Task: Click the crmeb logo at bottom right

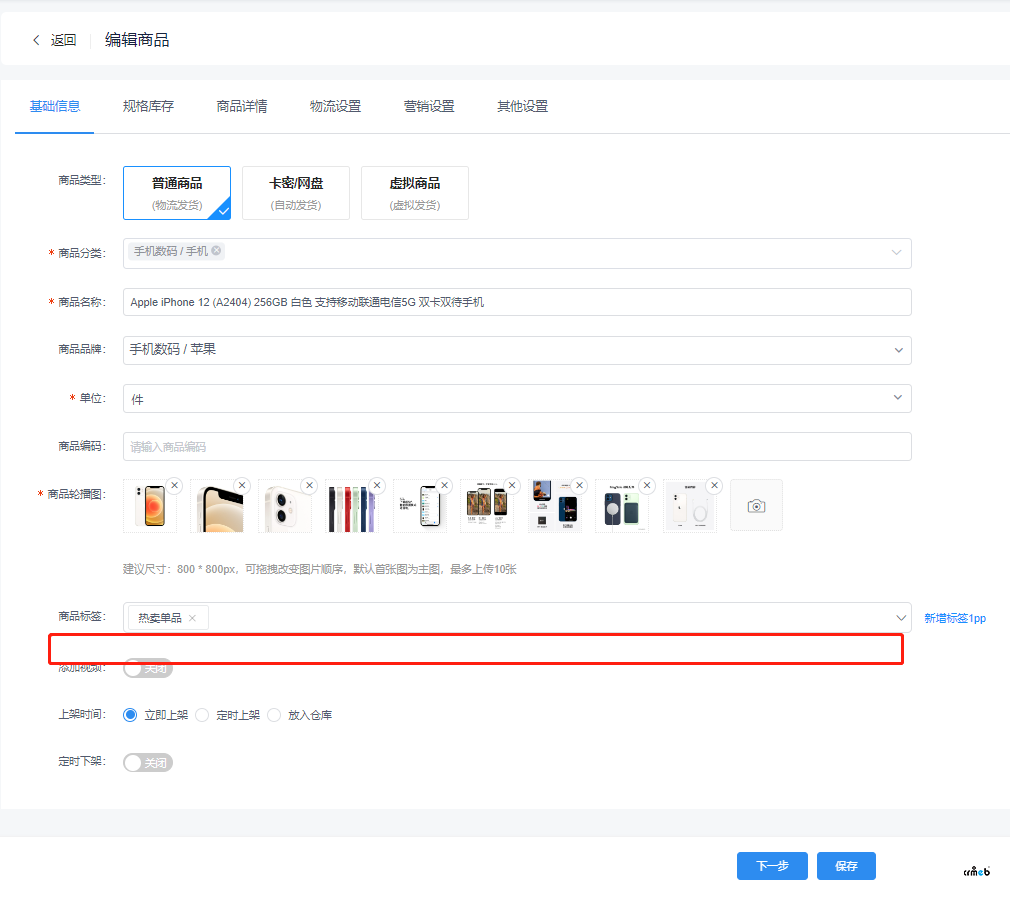Action: [x=977, y=871]
